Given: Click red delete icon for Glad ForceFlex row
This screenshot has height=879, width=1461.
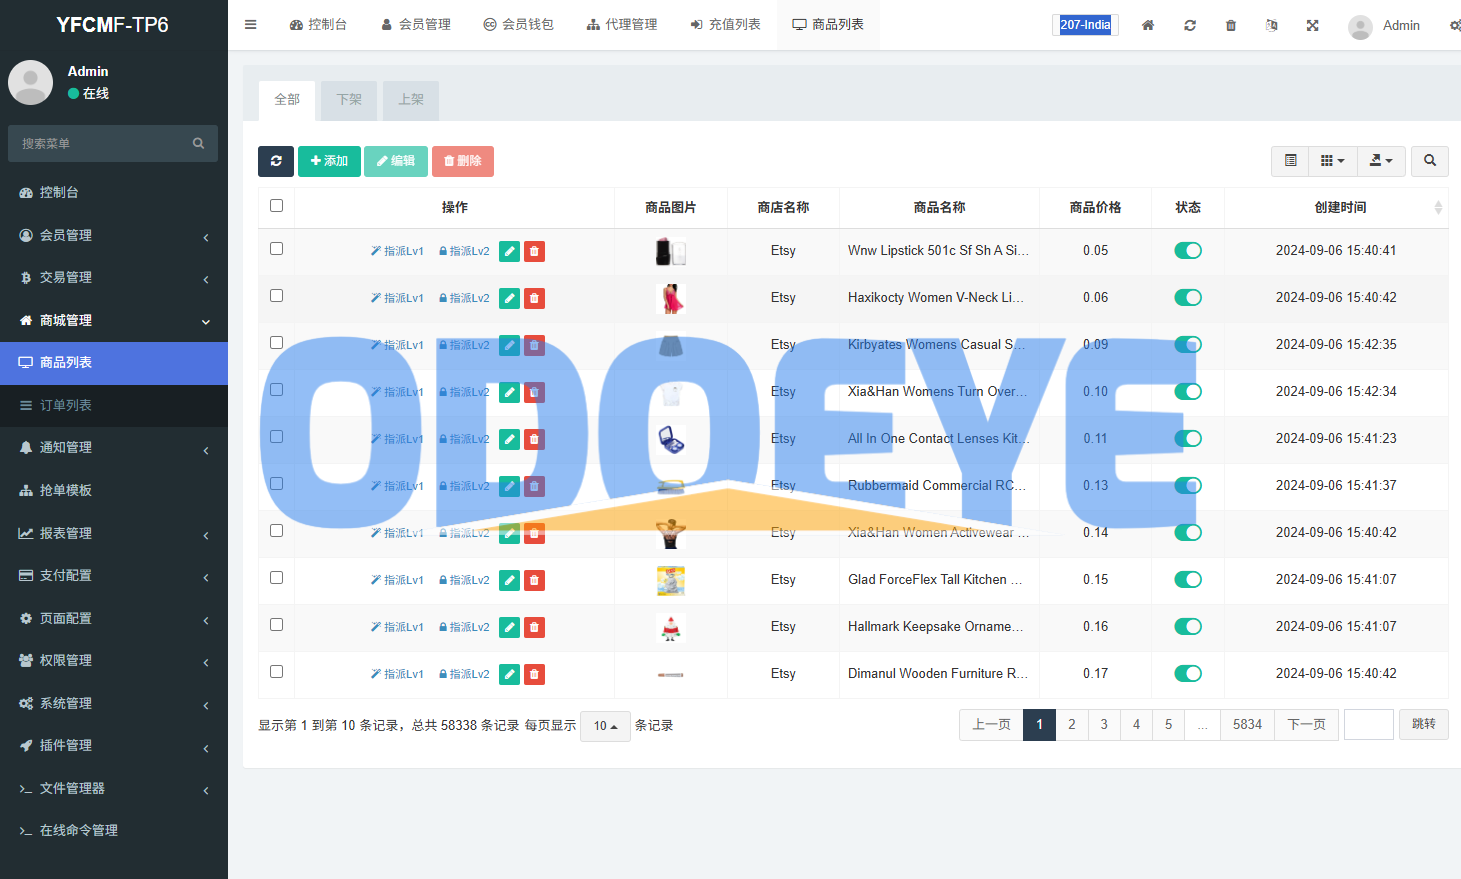Looking at the screenshot, I should coord(534,581).
